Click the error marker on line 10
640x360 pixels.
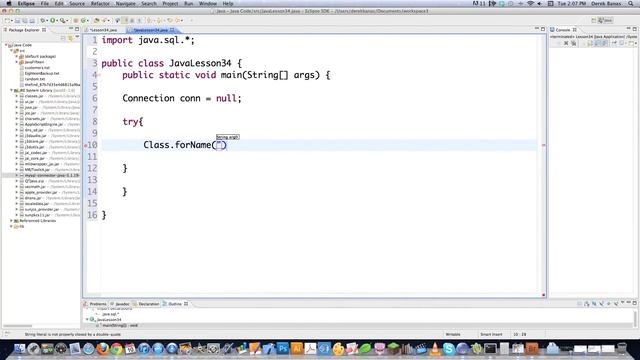pyautogui.click(x=86, y=145)
